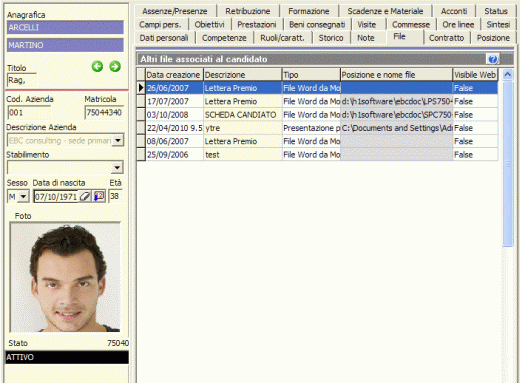Screen dimensions: 520x383
Task: Click False cell in SCHEDA CANDIDATO row
Action: pos(475,115)
